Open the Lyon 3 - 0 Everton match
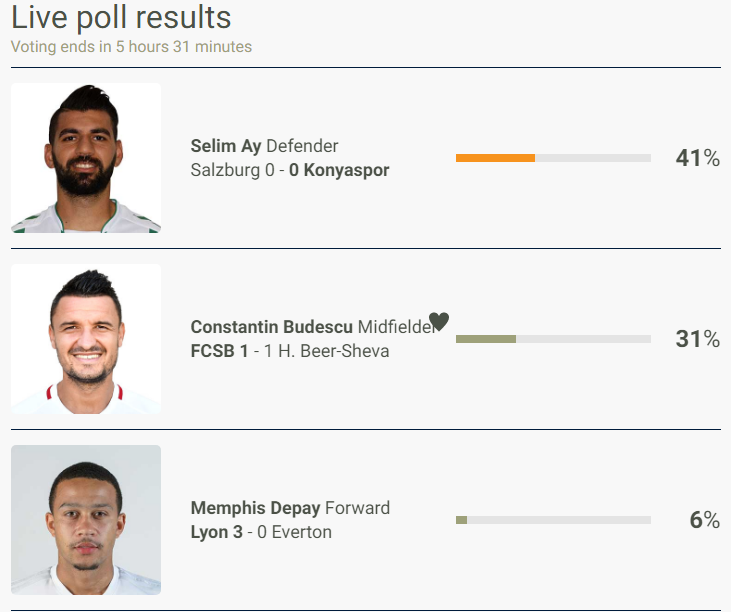The width and height of the screenshot is (731, 612). click(261, 533)
